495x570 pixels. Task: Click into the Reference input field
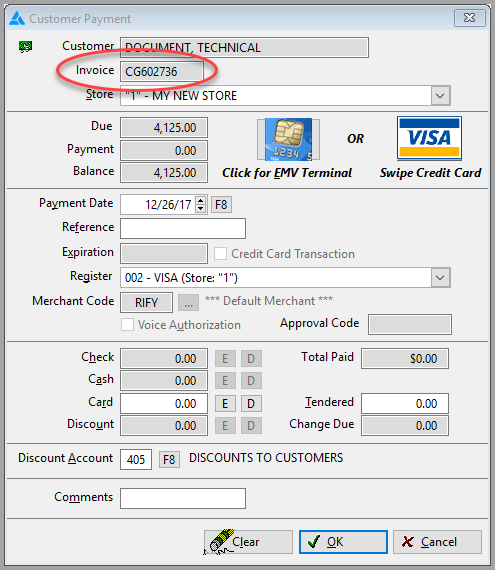point(183,229)
